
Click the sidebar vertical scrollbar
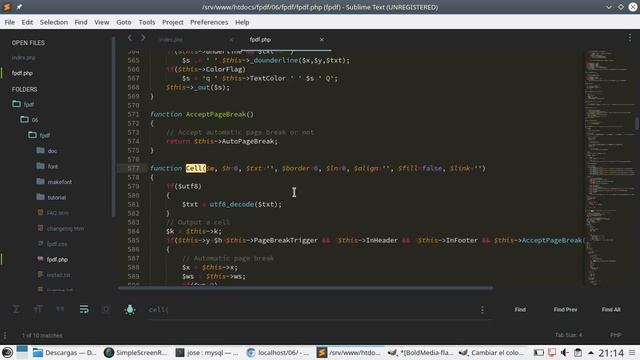[113, 127]
